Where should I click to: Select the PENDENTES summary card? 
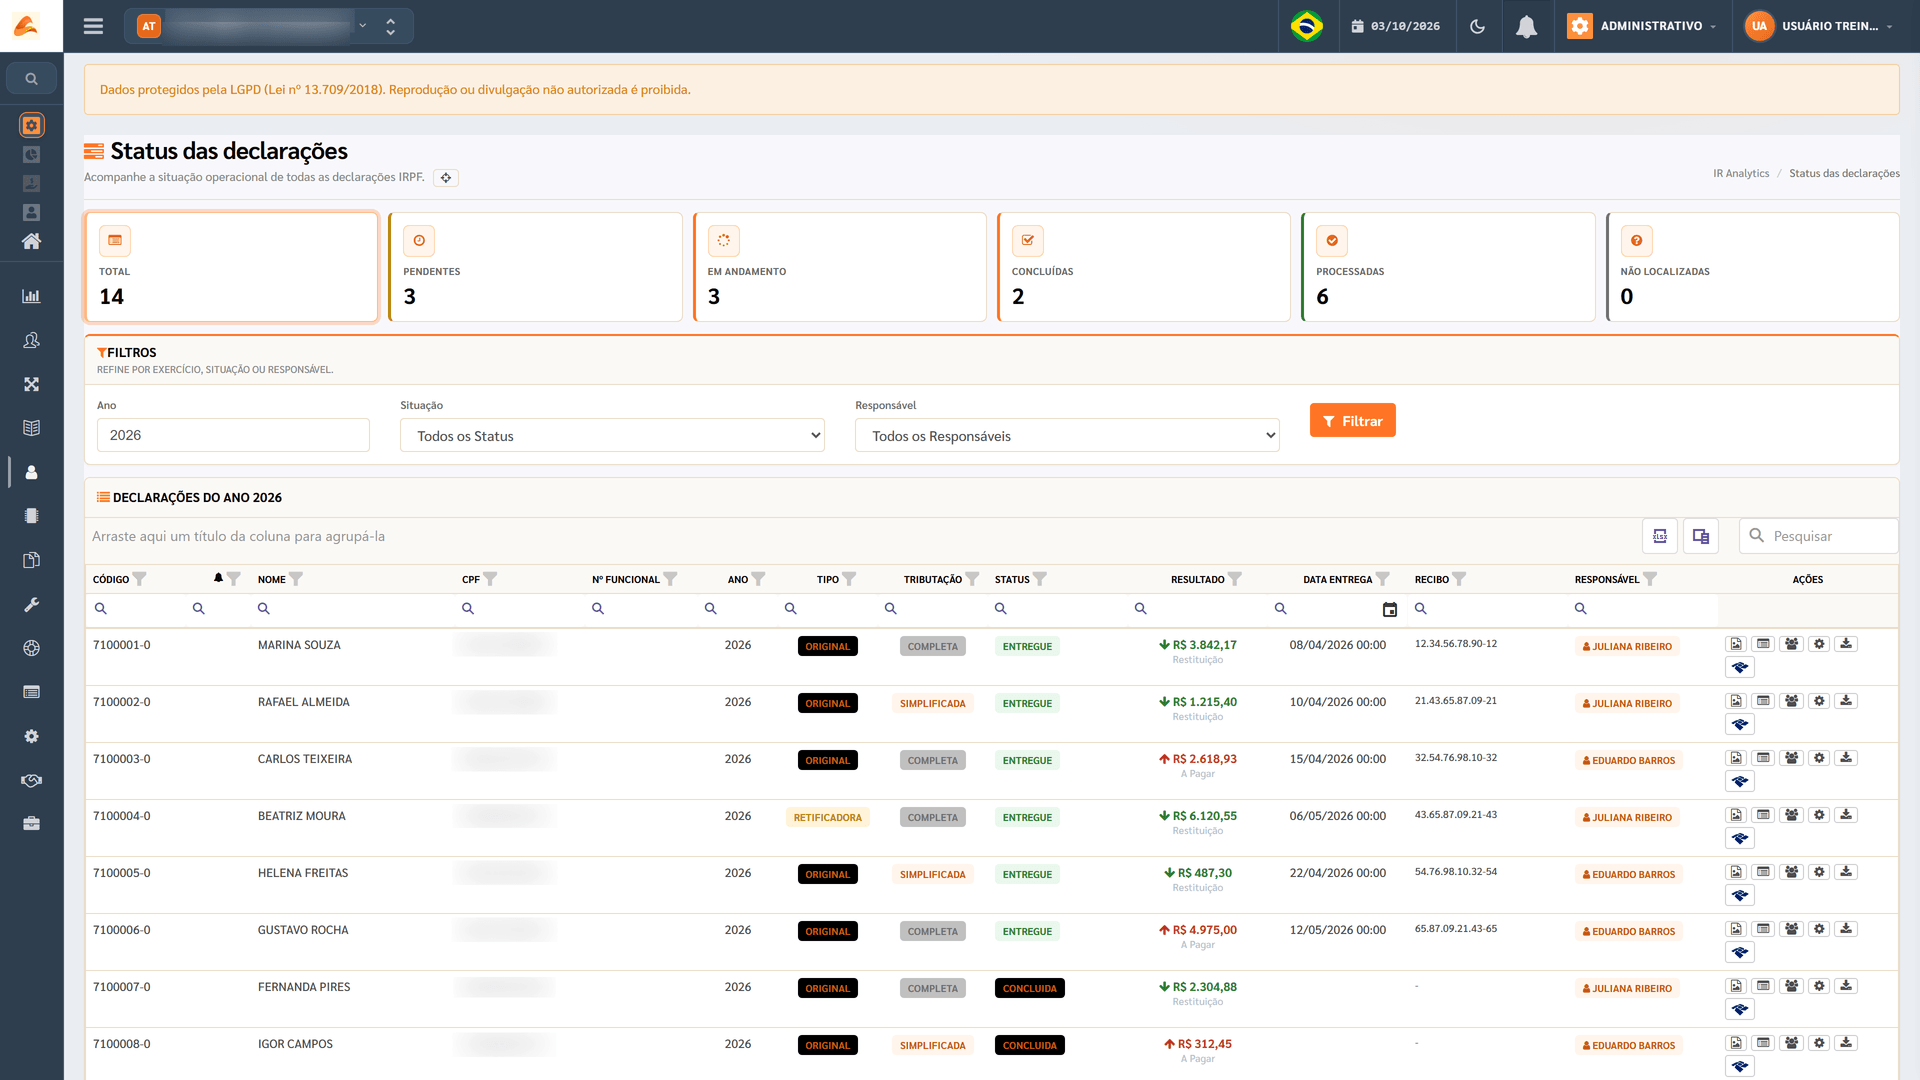(535, 267)
